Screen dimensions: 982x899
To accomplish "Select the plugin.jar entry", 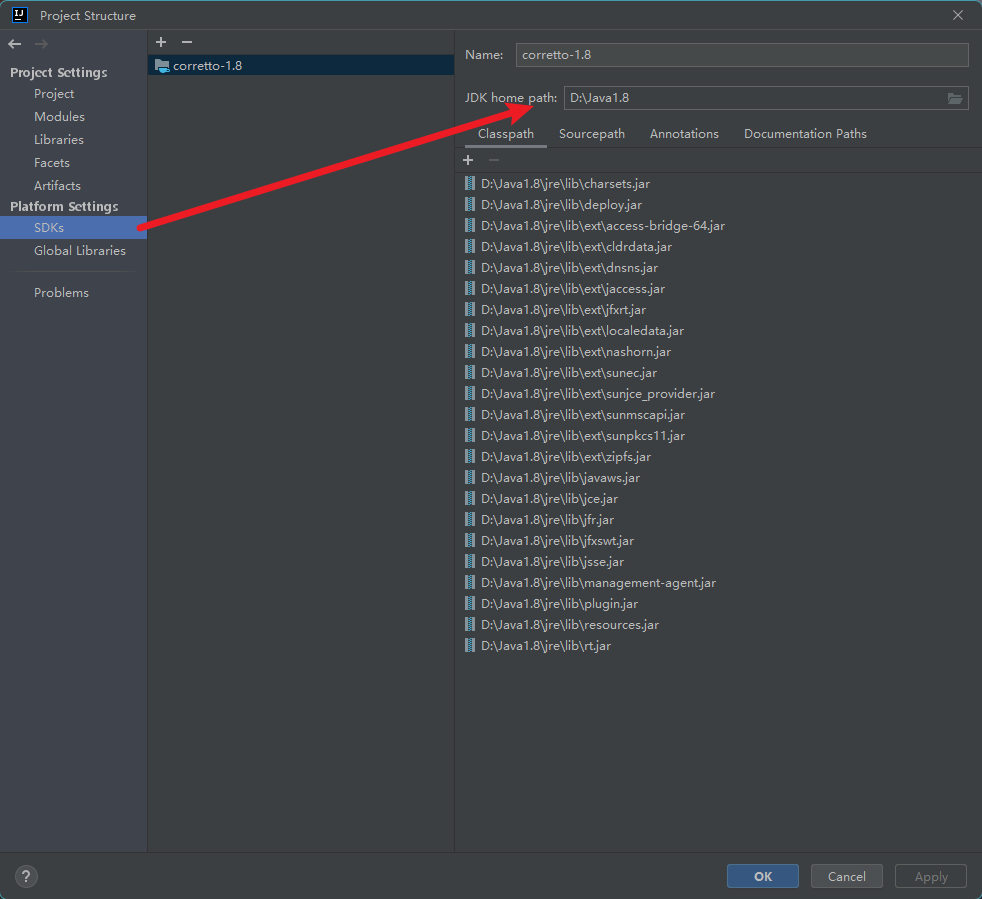I will (559, 603).
